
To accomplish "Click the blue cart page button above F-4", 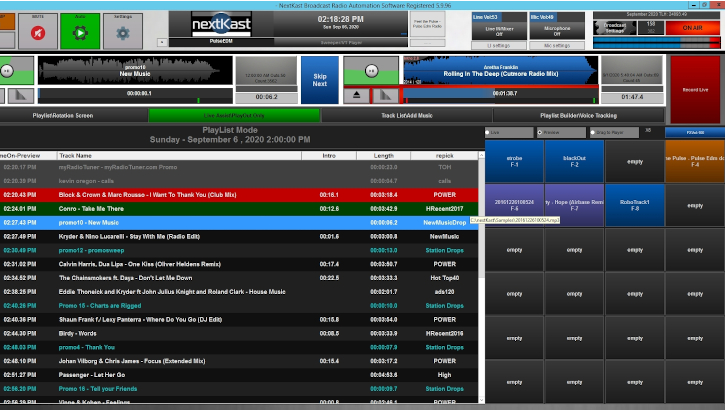I will point(694,133).
